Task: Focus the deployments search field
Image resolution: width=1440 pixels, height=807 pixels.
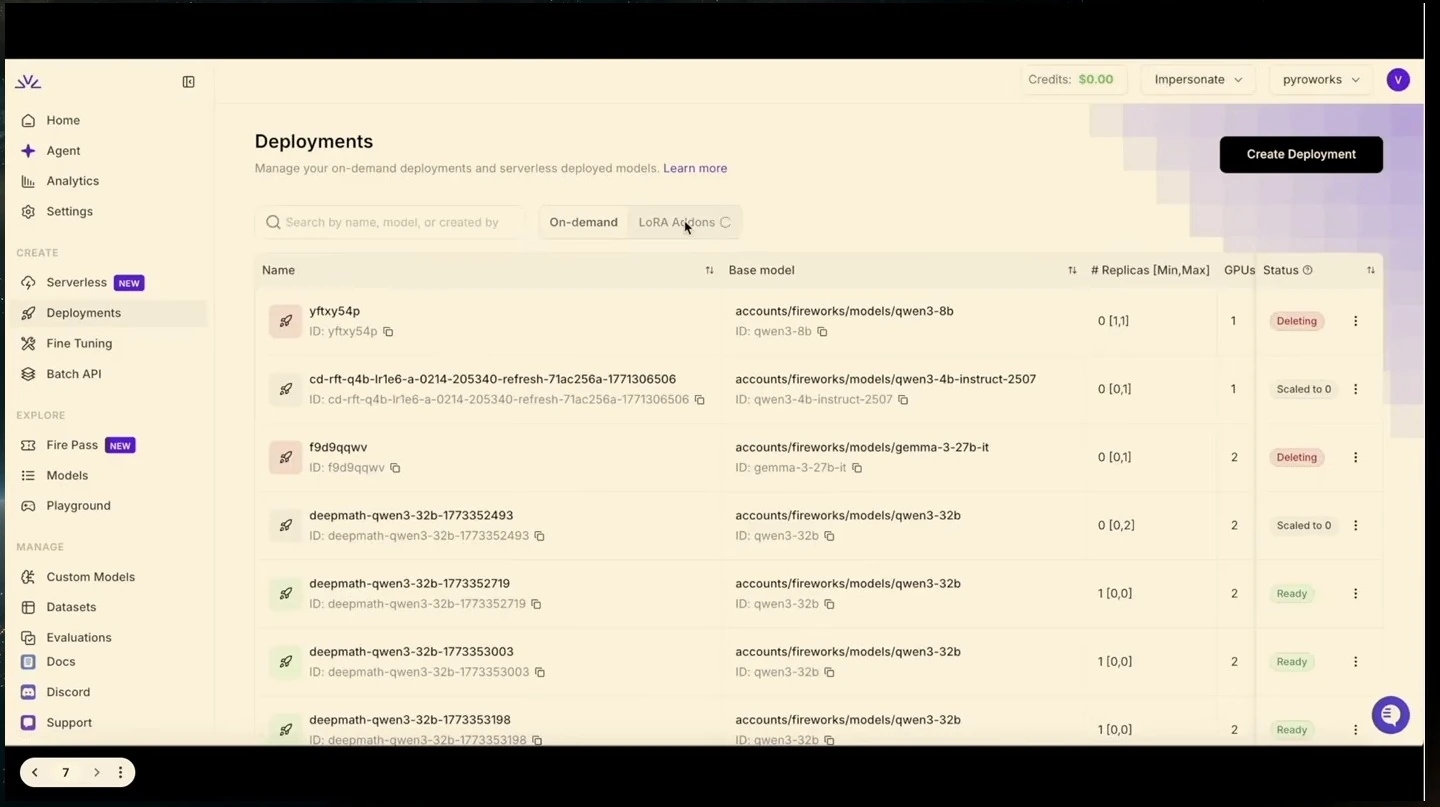Action: [390, 222]
